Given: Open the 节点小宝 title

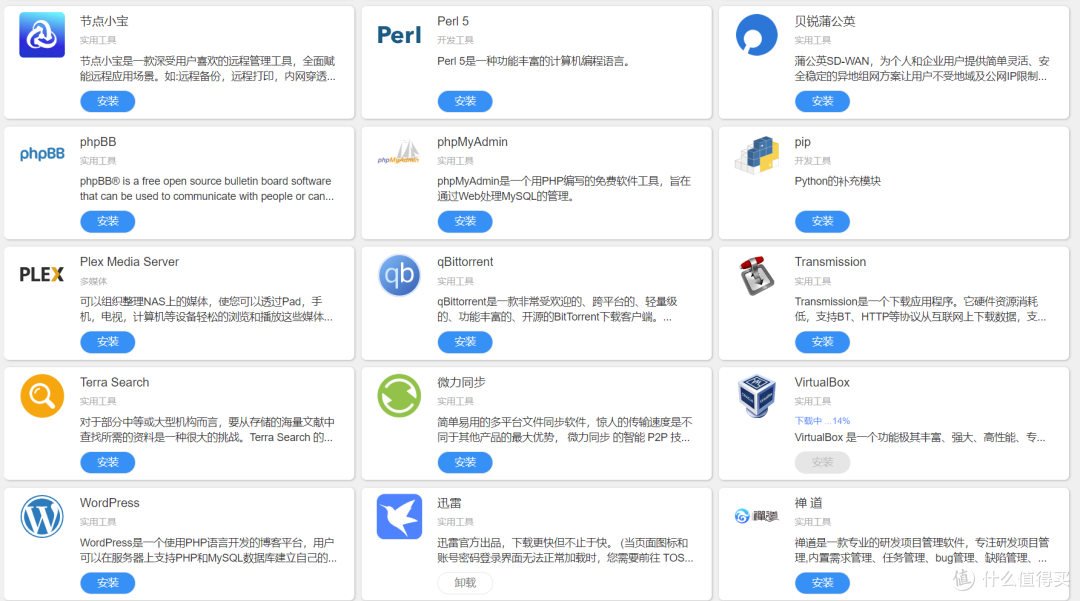Looking at the screenshot, I should [x=104, y=21].
